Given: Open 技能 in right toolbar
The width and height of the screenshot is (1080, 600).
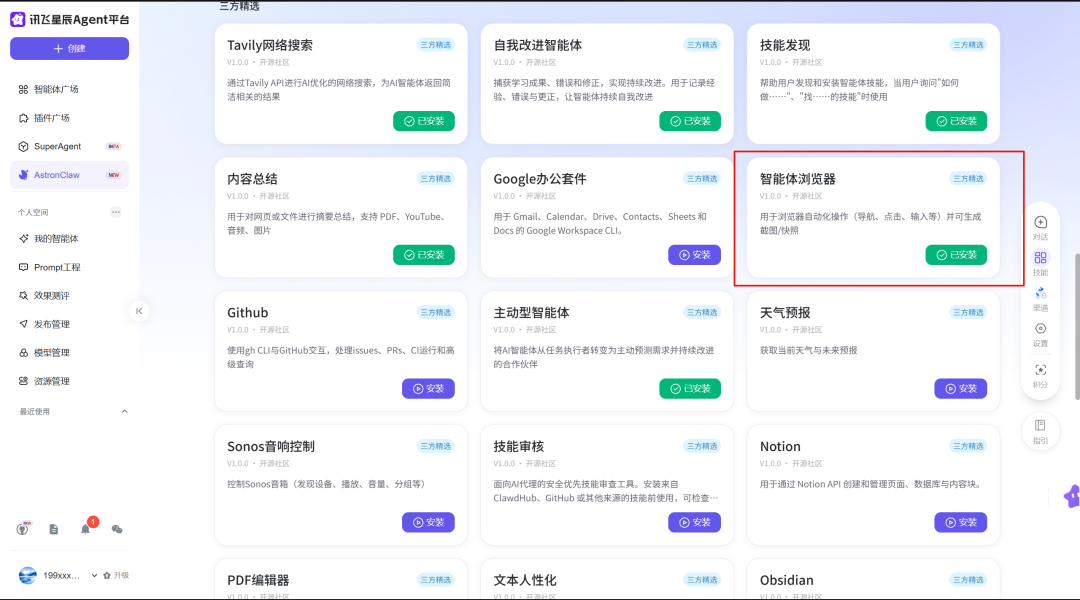Looking at the screenshot, I should click(1040, 264).
